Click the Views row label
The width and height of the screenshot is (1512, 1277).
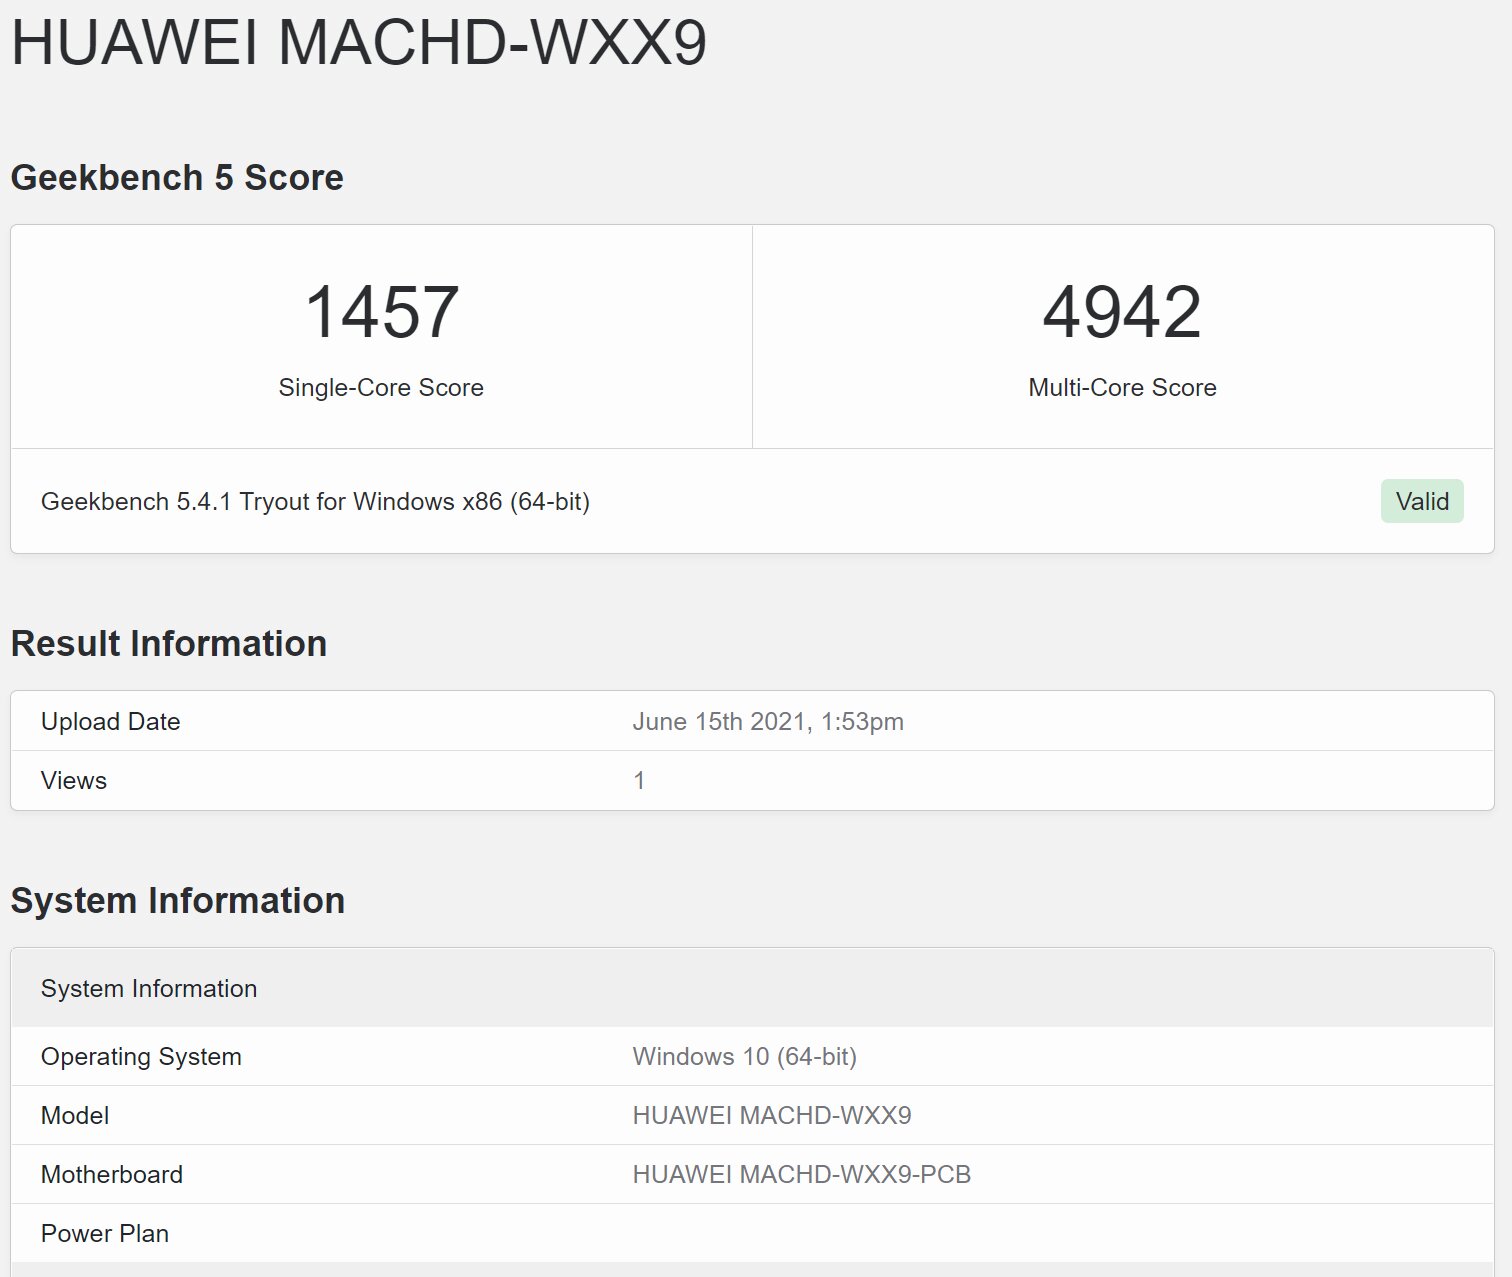point(74,781)
